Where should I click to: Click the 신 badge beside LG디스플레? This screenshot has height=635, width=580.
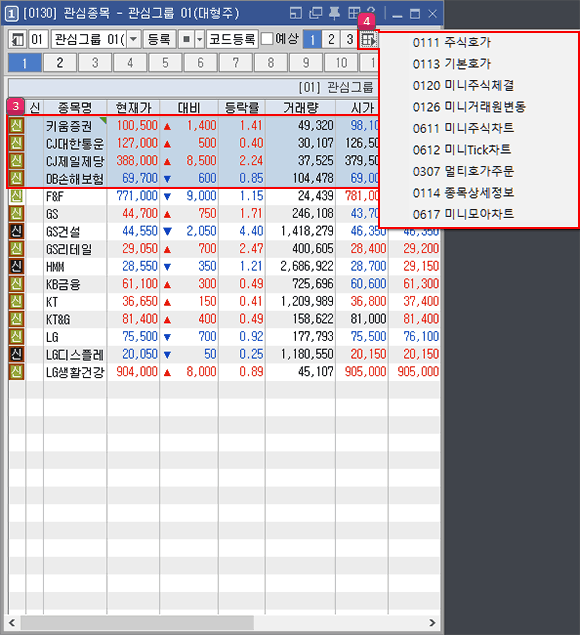coord(16,354)
